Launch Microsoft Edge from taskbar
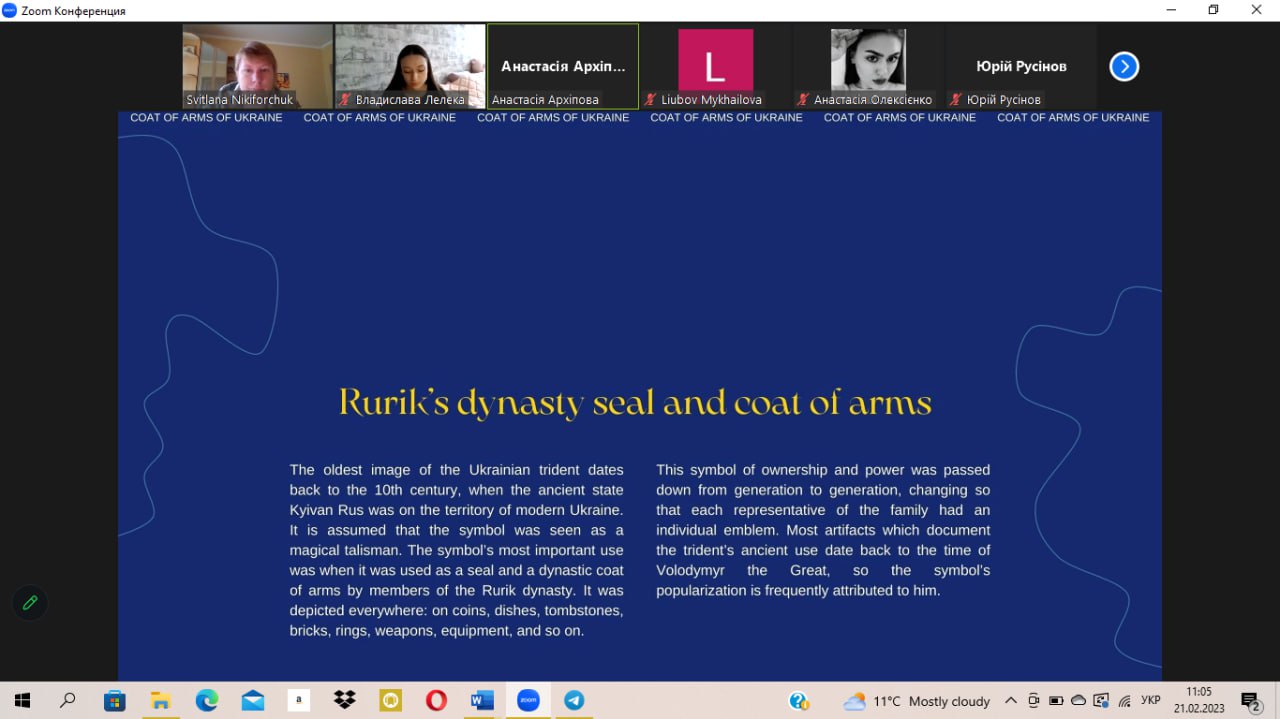1280x719 pixels. (x=207, y=701)
